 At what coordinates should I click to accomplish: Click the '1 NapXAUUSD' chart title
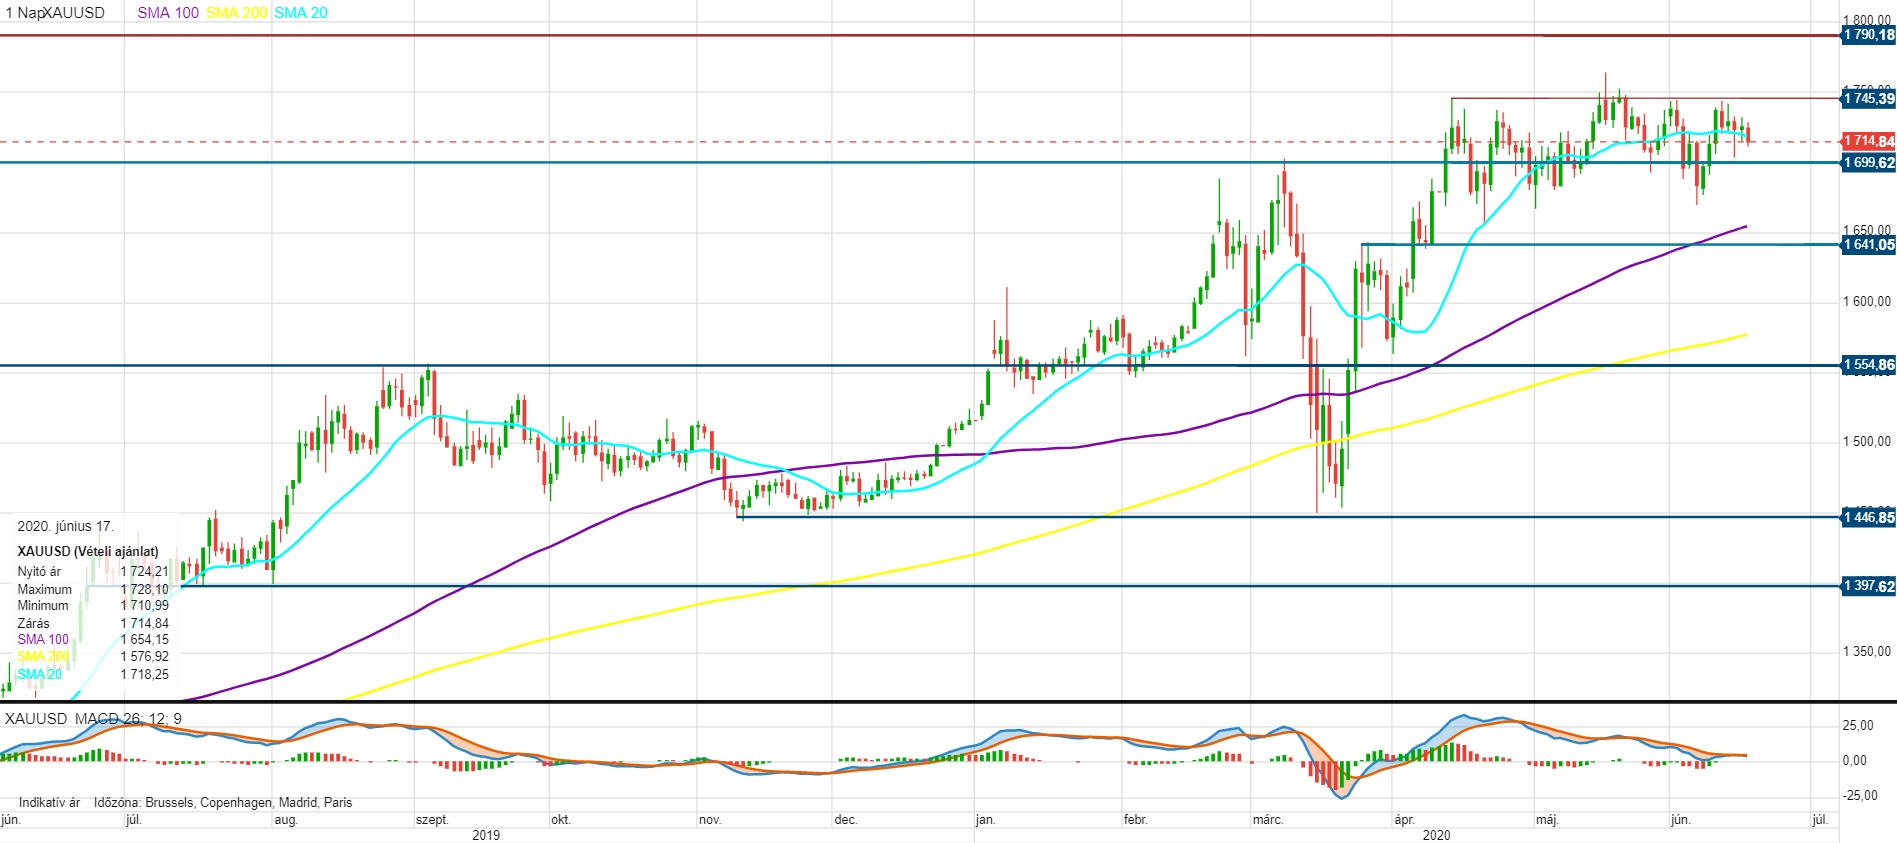[x=55, y=13]
